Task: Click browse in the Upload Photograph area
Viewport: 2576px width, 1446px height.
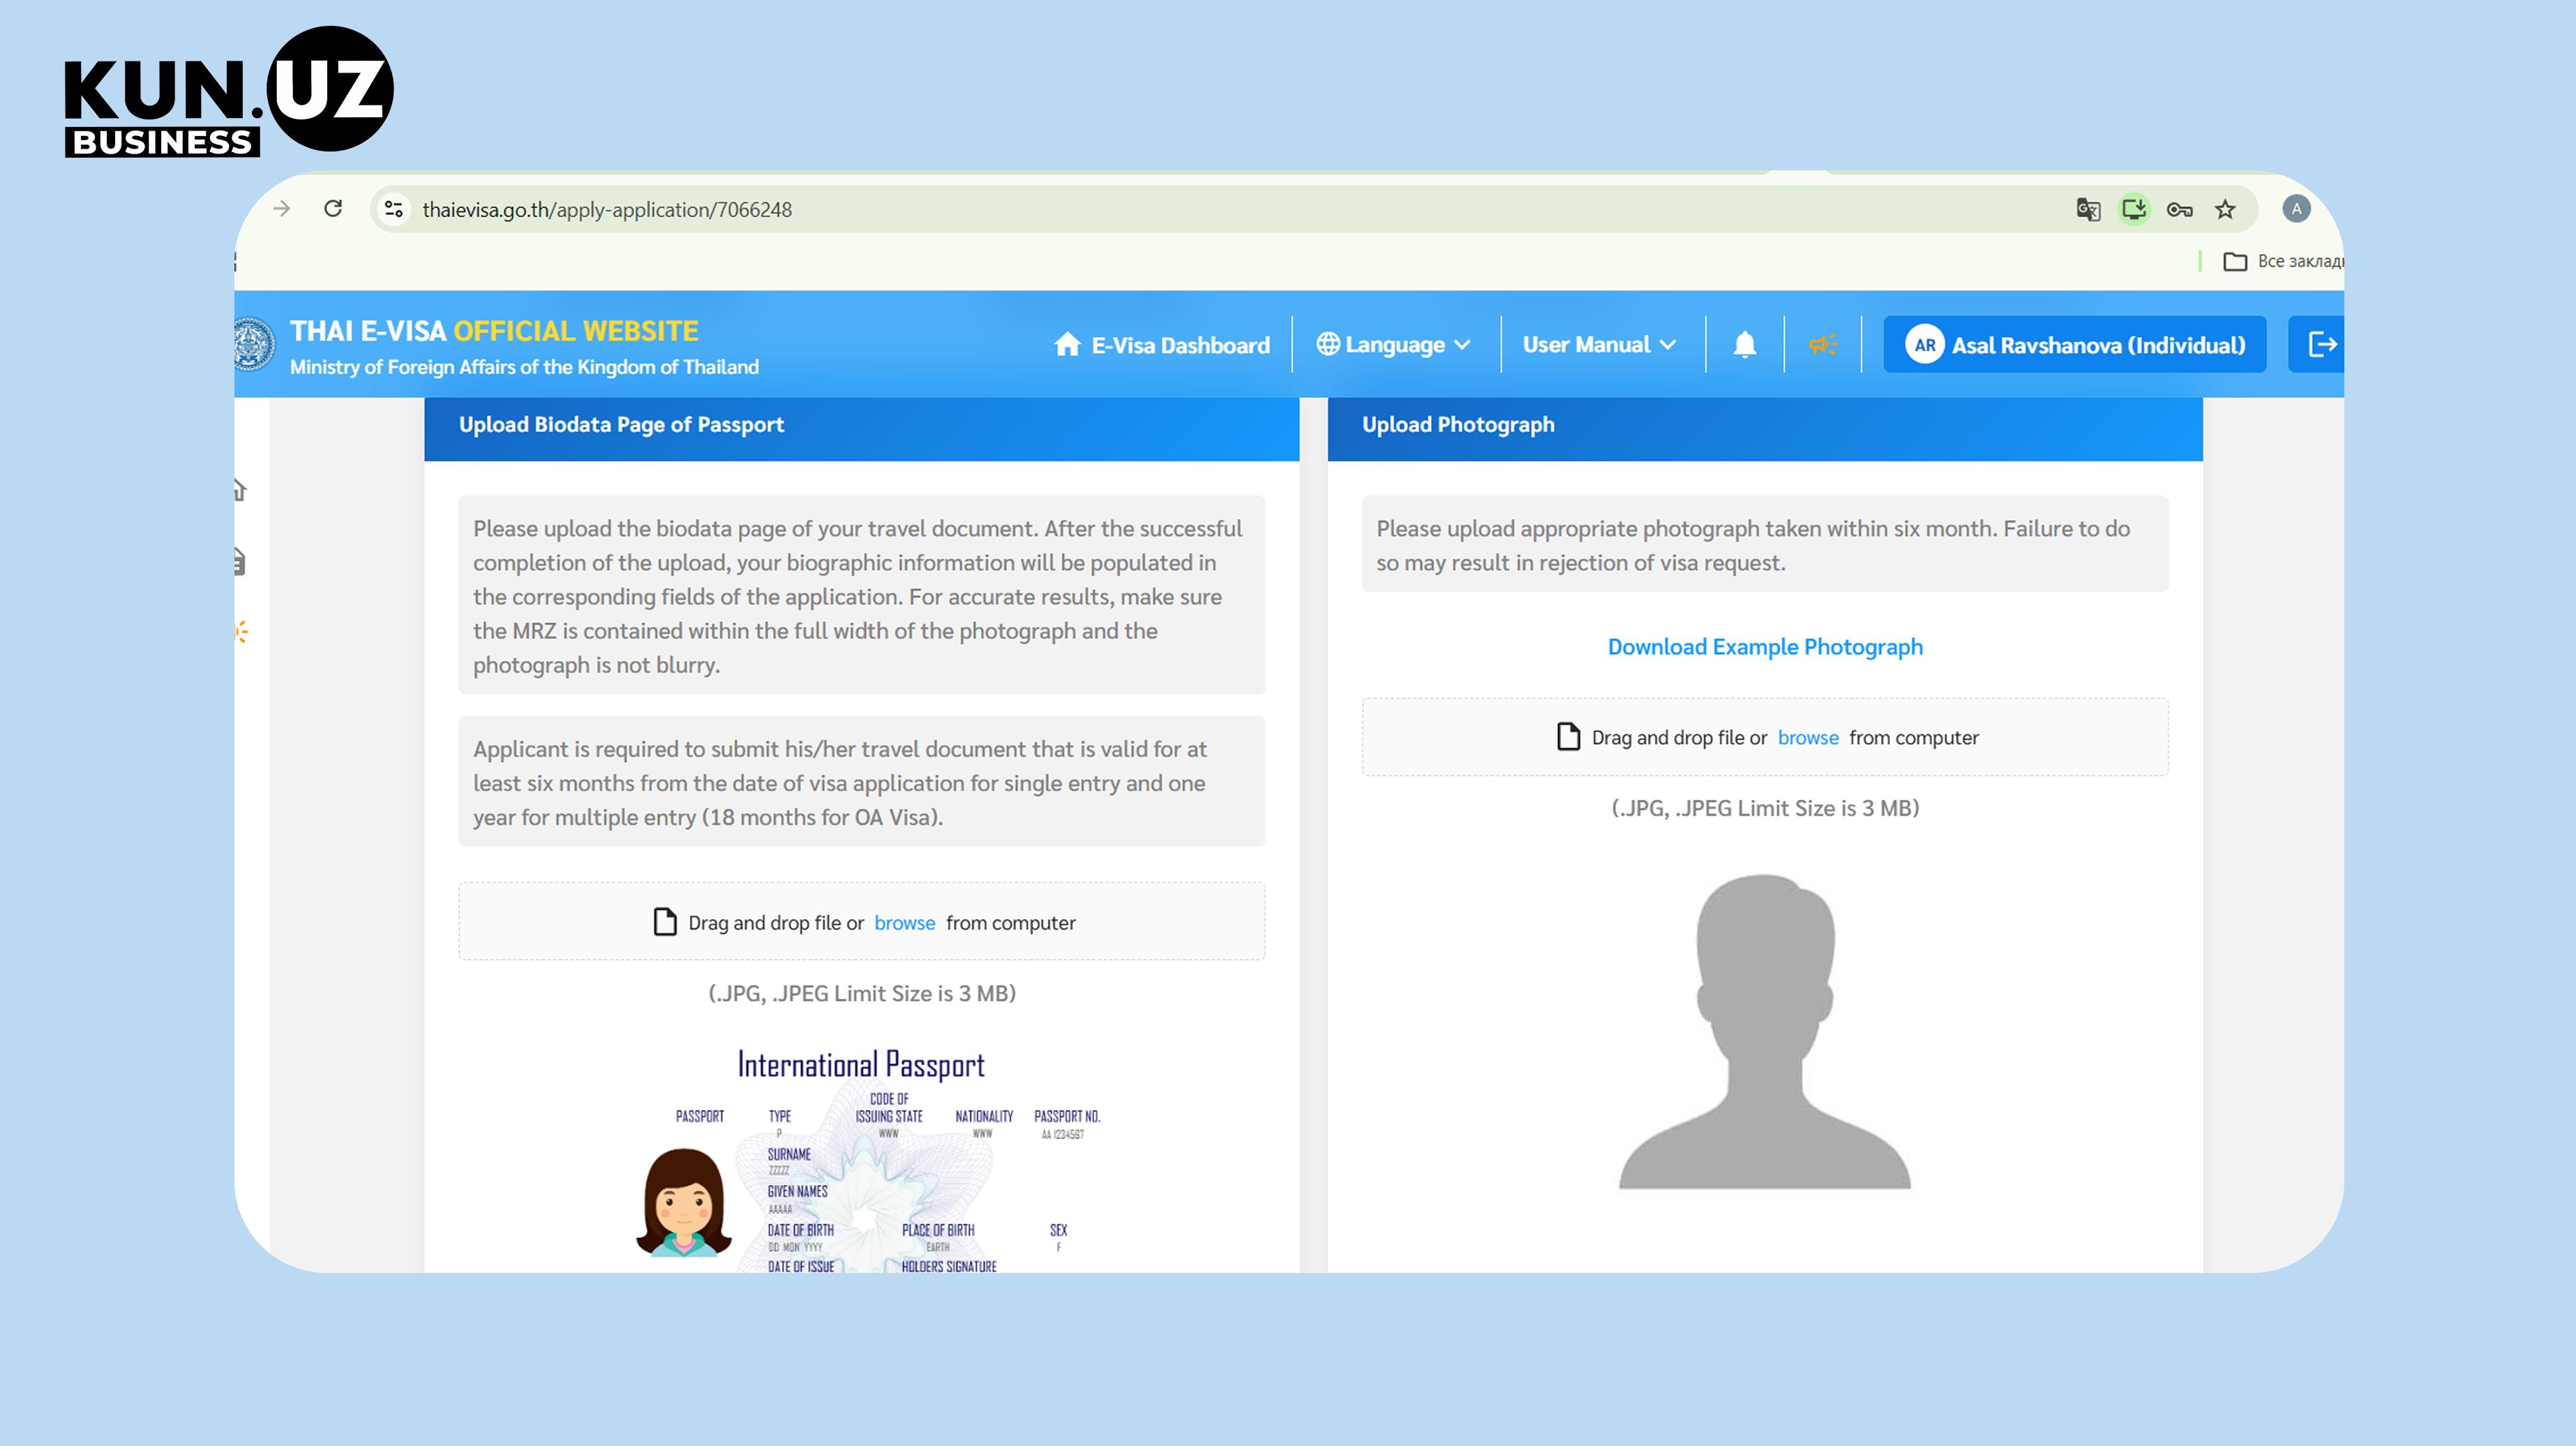Action: pyautogui.click(x=1808, y=738)
